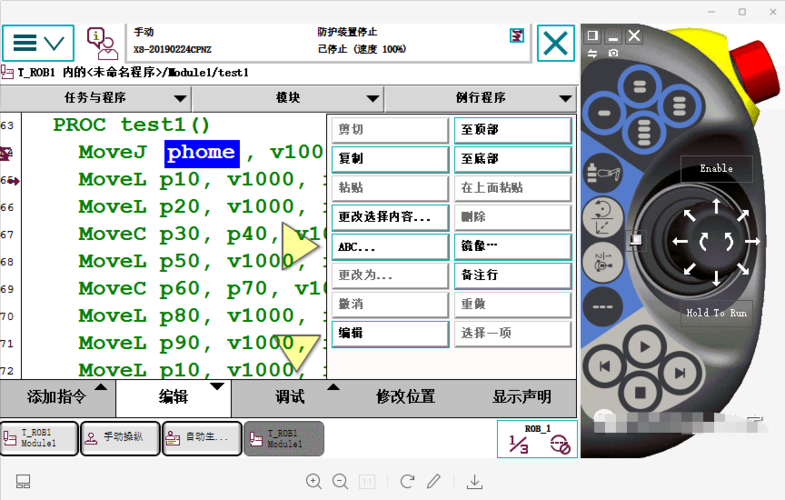
Task: Open the ABB main menu button
Action: pyautogui.click(x=38, y=43)
